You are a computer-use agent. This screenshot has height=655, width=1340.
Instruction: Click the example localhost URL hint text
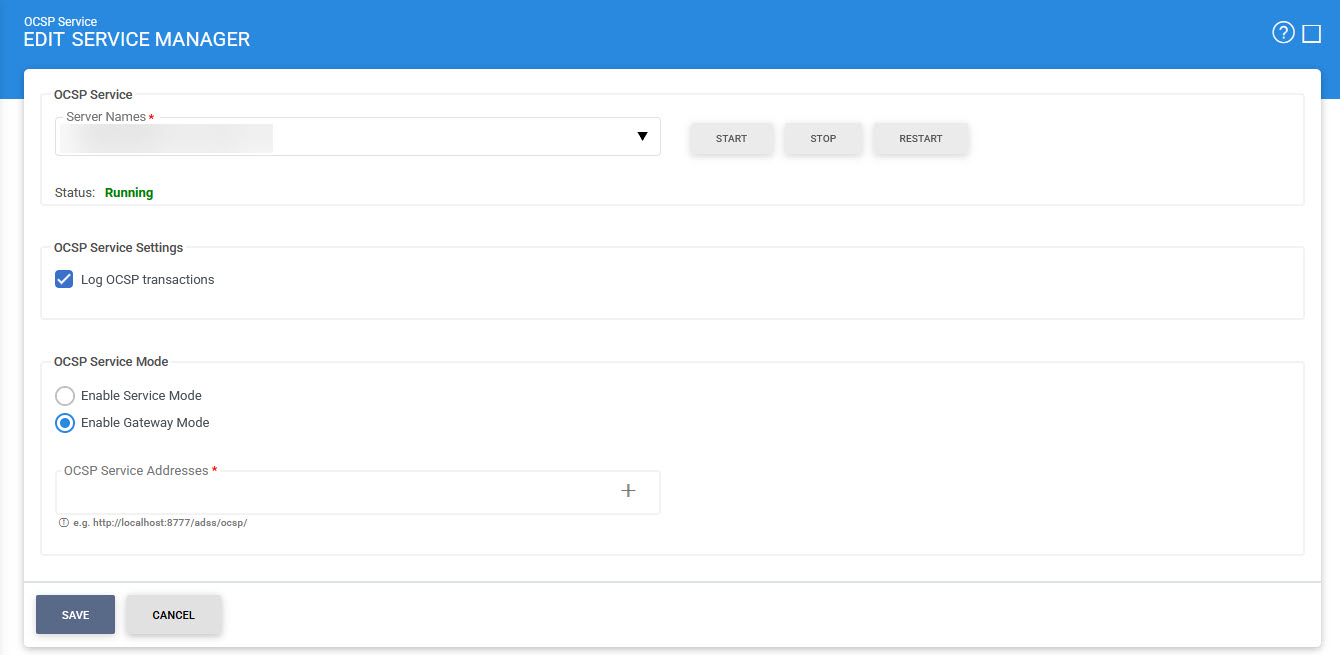160,523
